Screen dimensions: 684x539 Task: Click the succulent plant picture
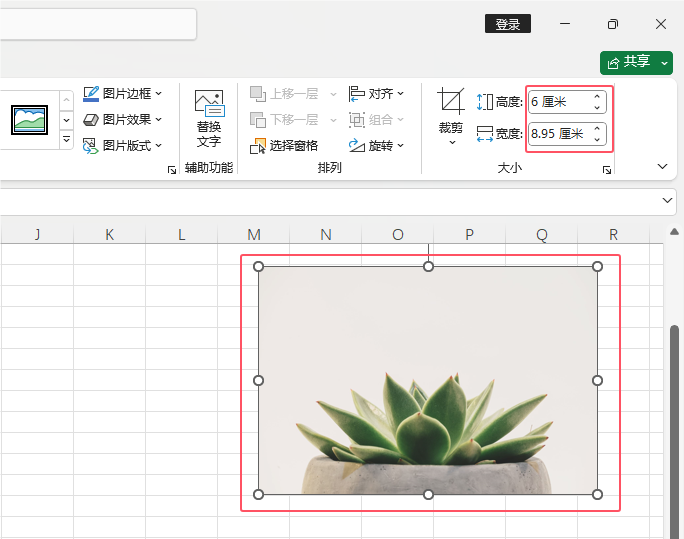pyautogui.click(x=428, y=380)
